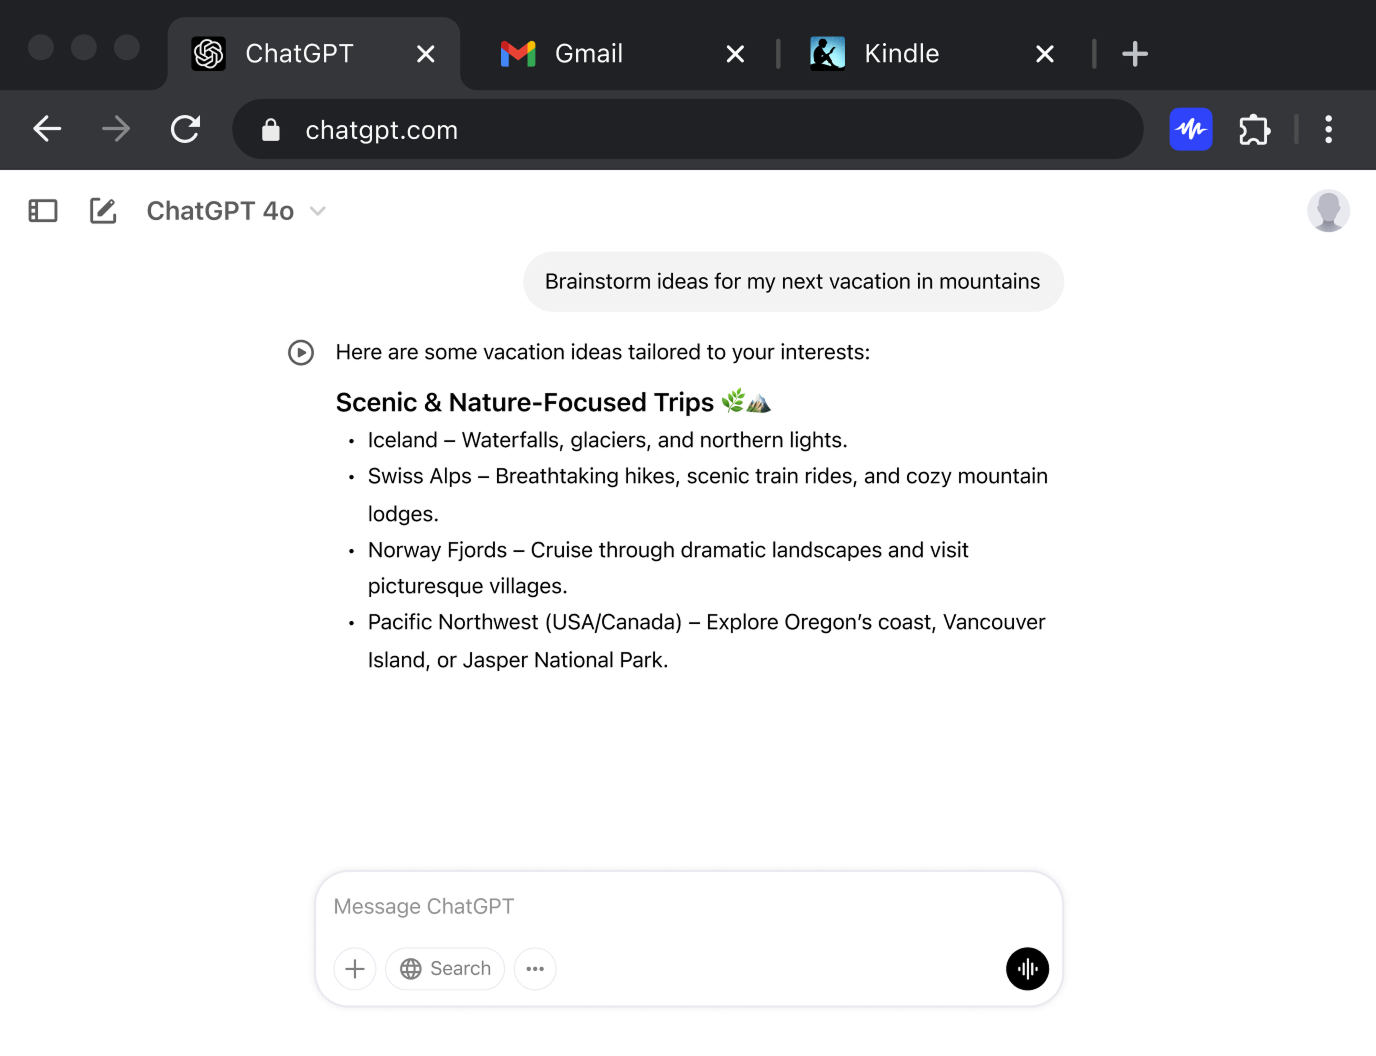
Task: Close the Kindle tab
Action: click(1045, 54)
